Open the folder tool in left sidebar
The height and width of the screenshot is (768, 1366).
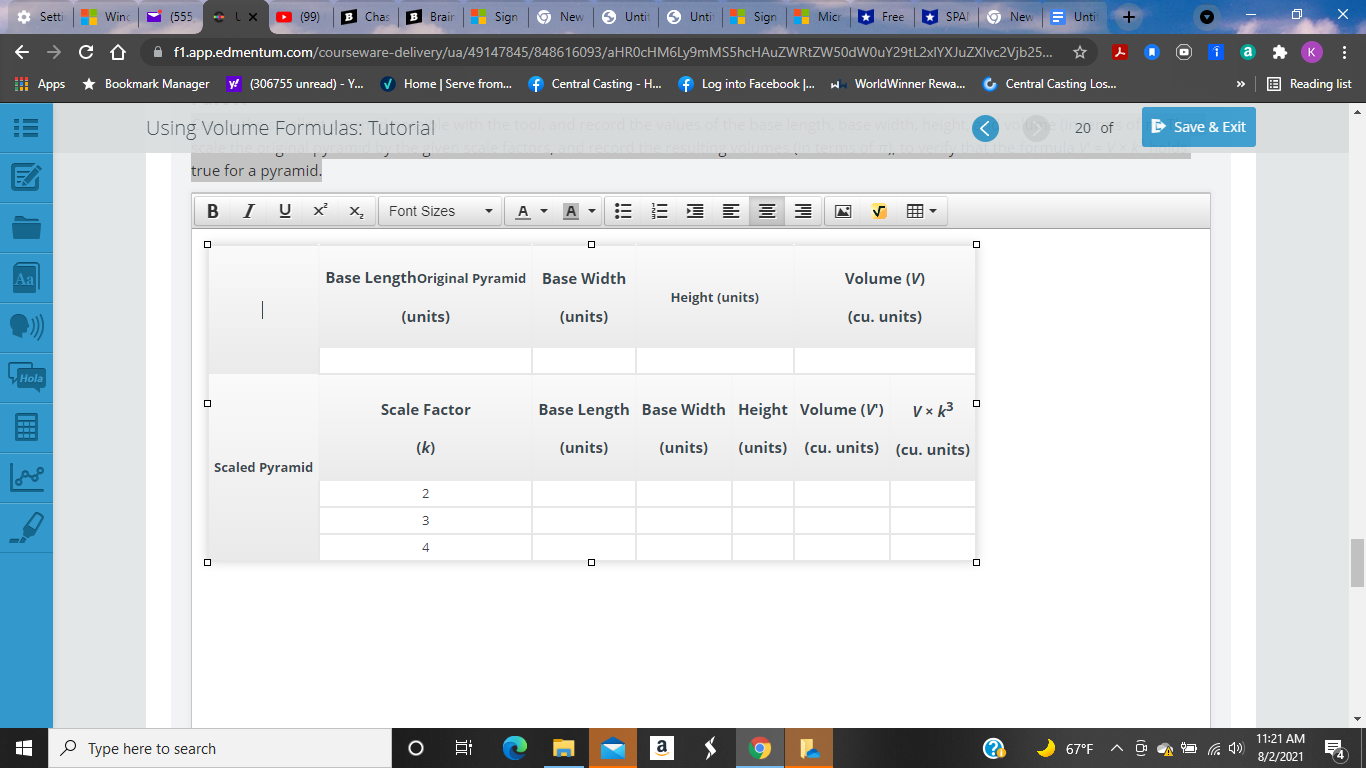click(x=26, y=228)
